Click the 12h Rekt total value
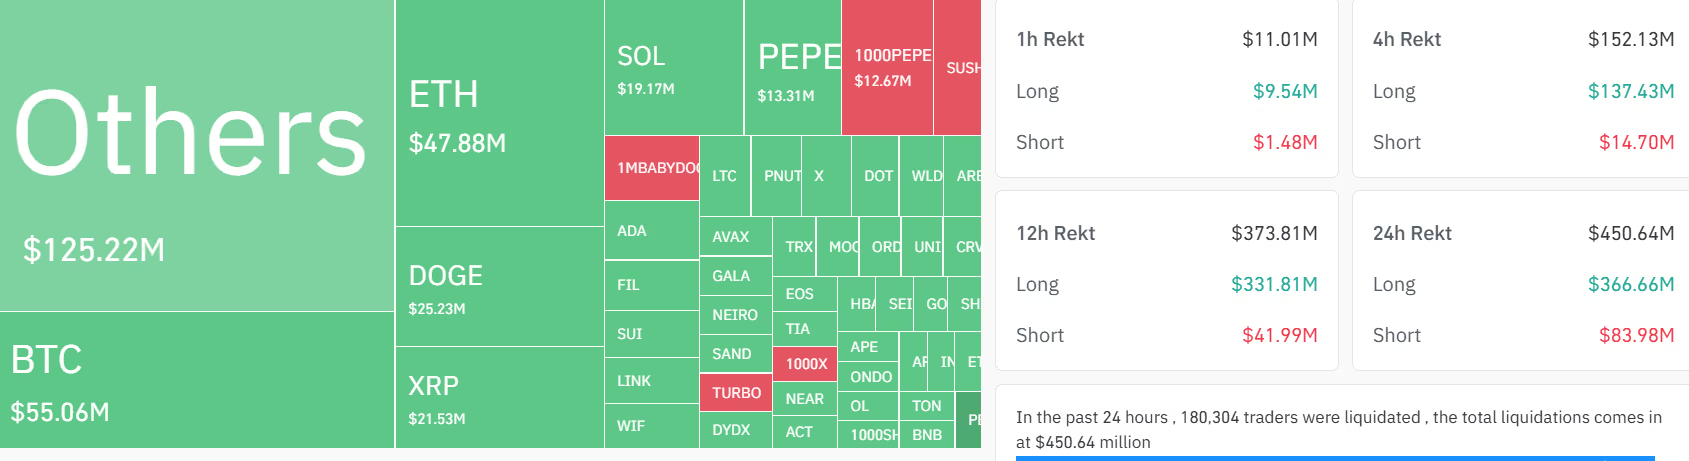 pos(1273,233)
